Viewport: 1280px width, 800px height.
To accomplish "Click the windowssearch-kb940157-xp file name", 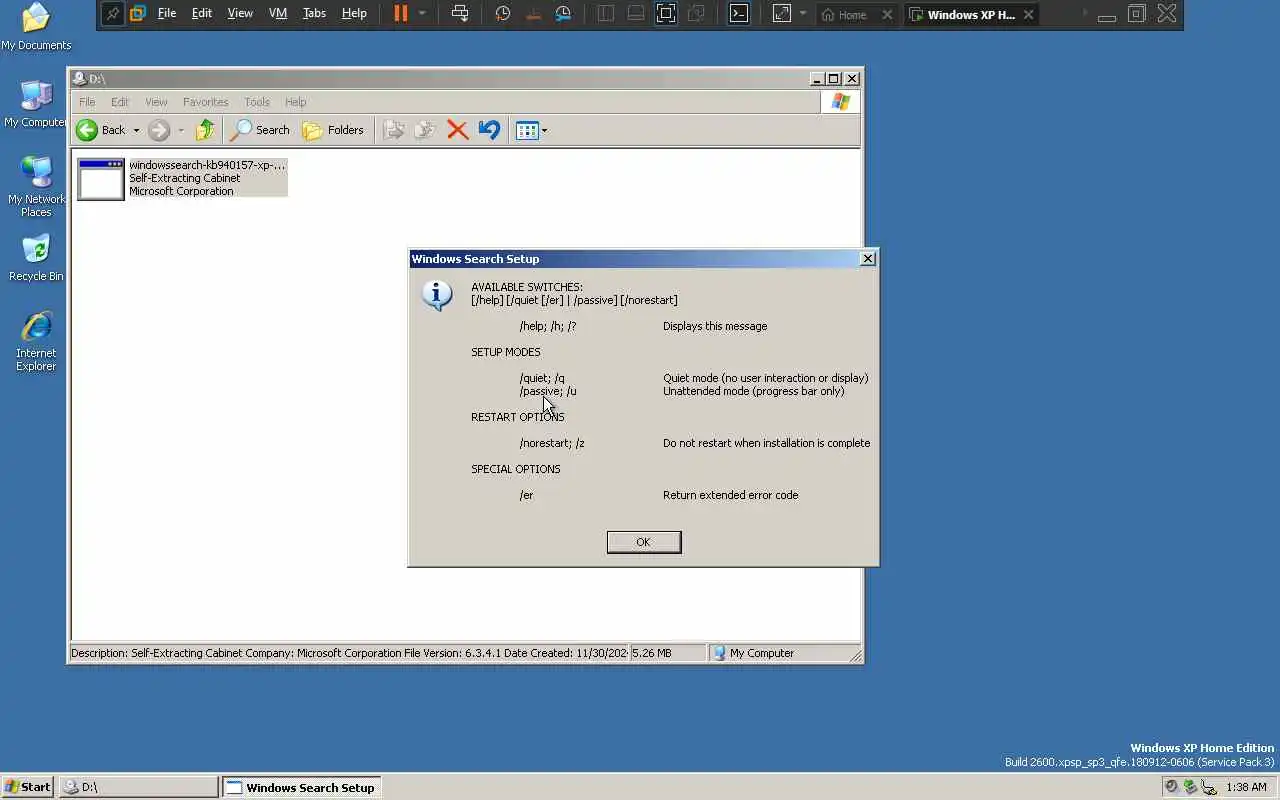I will pos(207,165).
